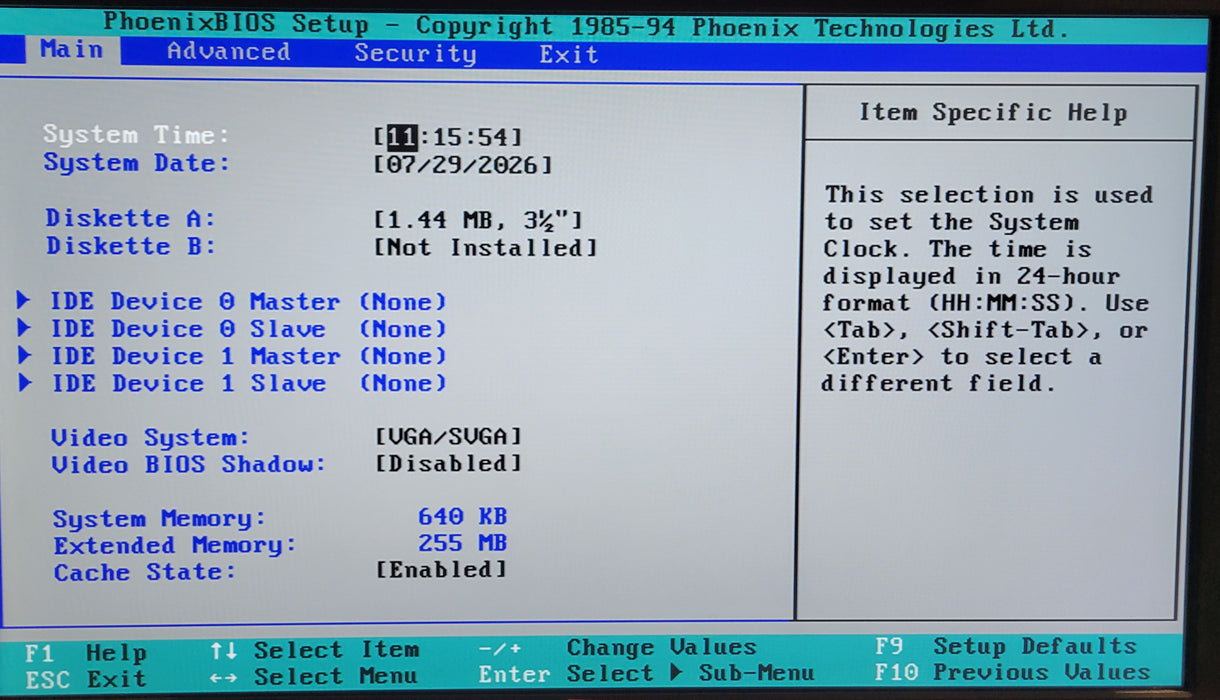Click the F10 Previous Values shortcut
The width and height of the screenshot is (1220, 700).
[x=1012, y=672]
